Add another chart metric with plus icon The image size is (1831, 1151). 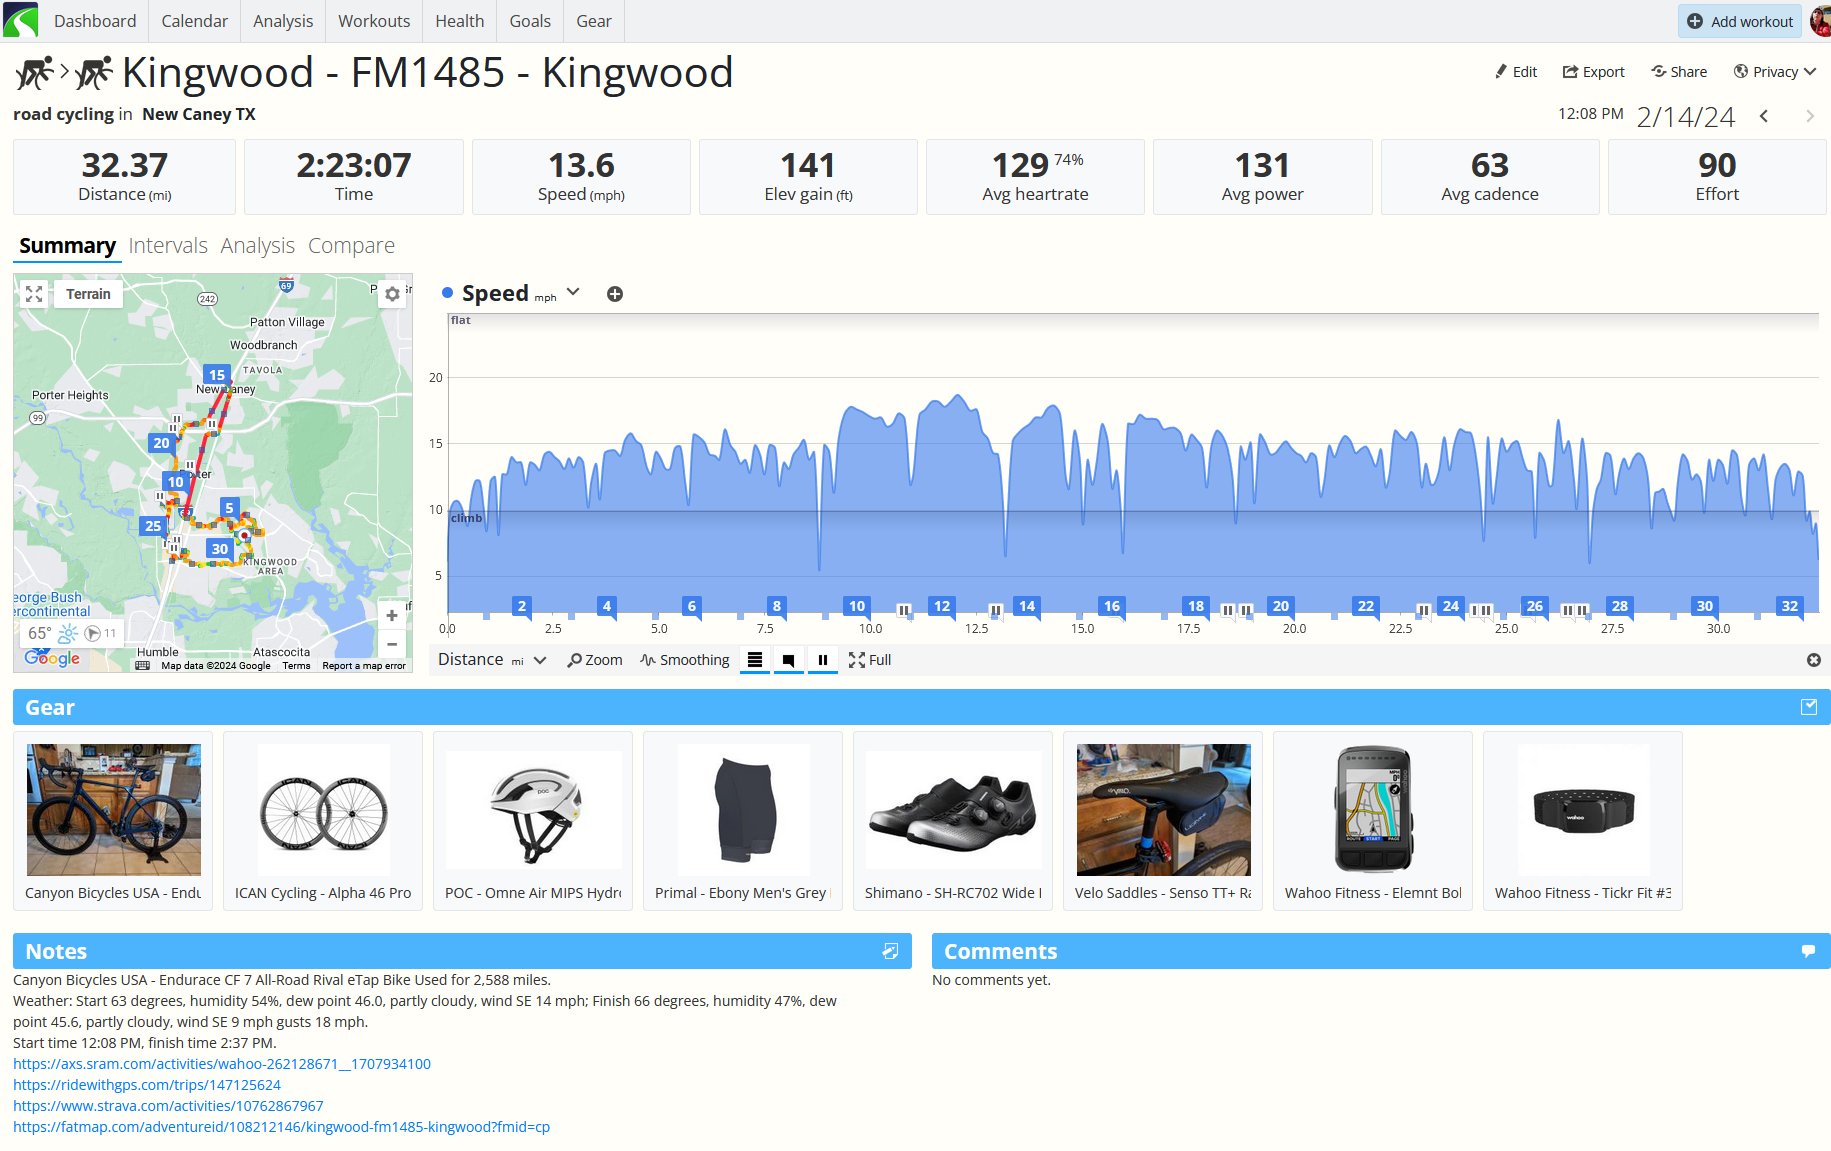[615, 294]
